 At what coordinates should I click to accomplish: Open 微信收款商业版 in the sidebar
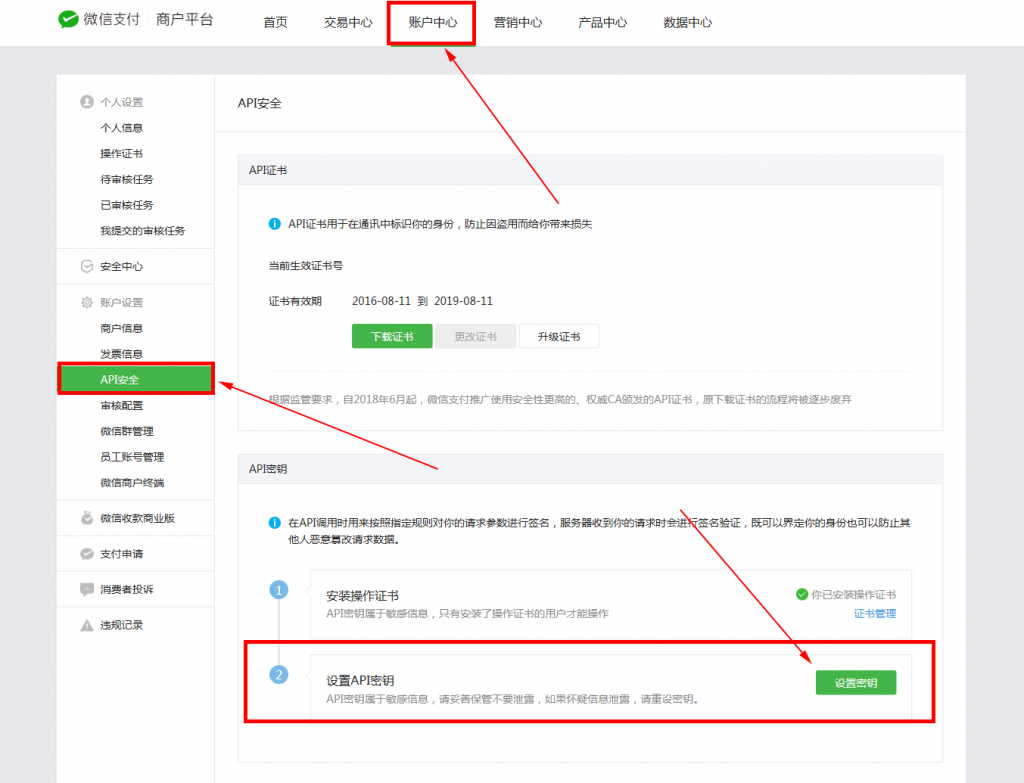(137, 519)
